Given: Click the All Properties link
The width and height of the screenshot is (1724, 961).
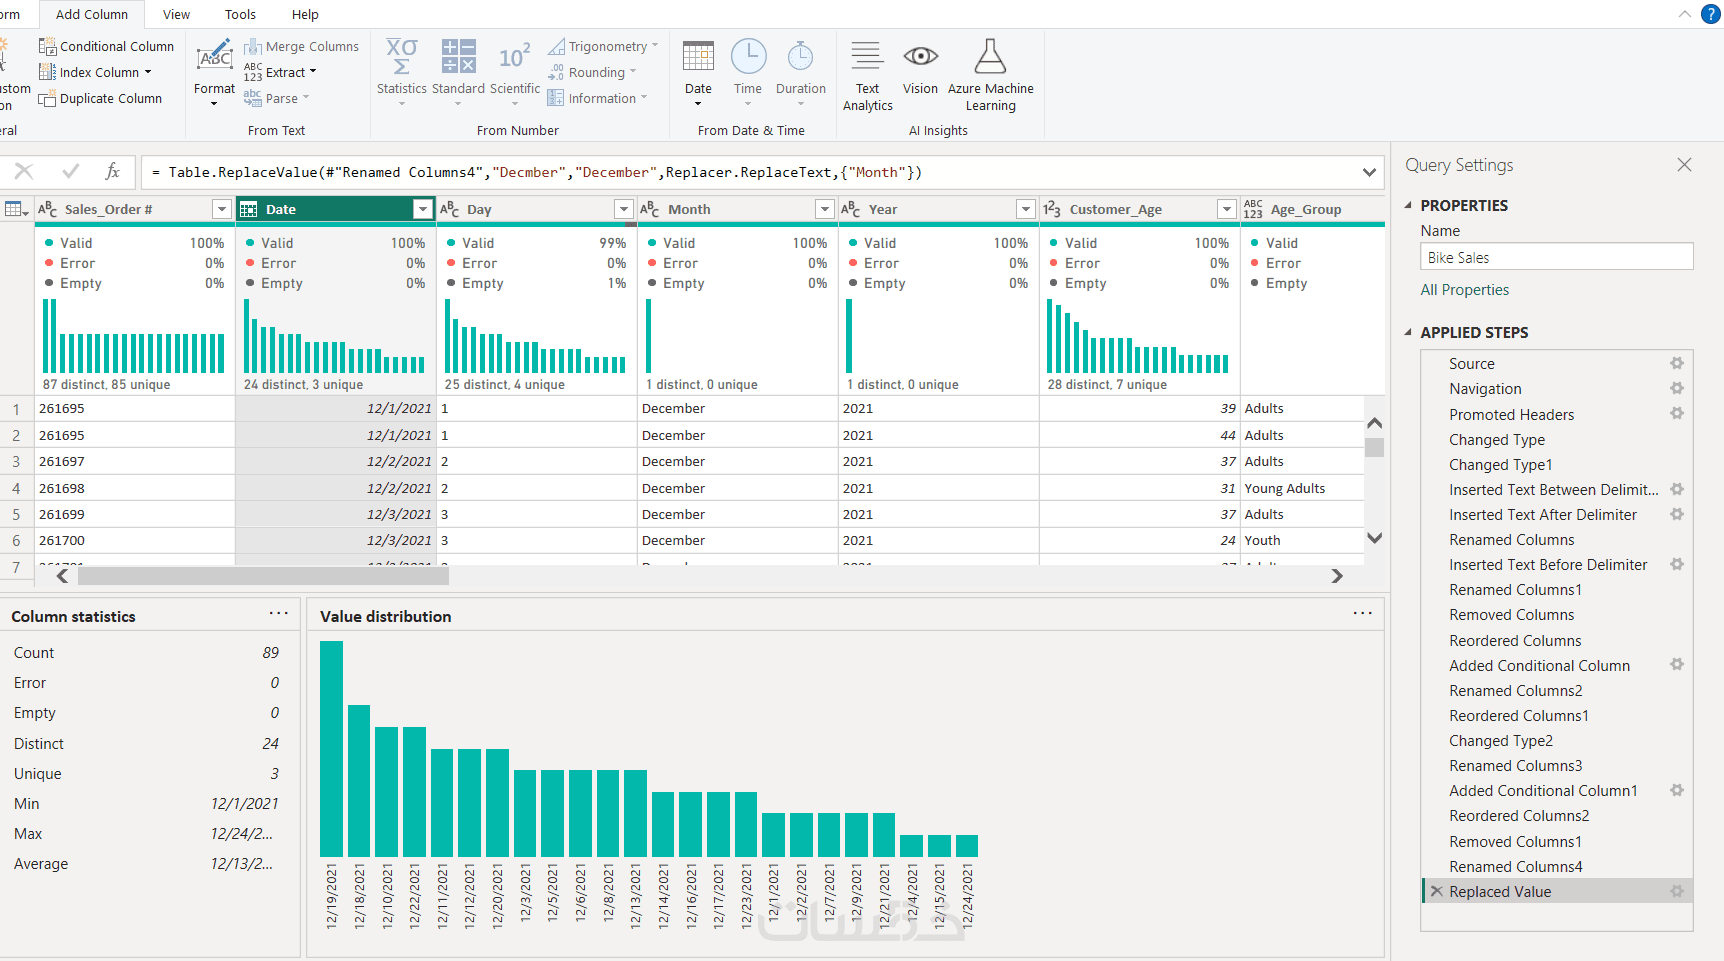Looking at the screenshot, I should tap(1465, 290).
